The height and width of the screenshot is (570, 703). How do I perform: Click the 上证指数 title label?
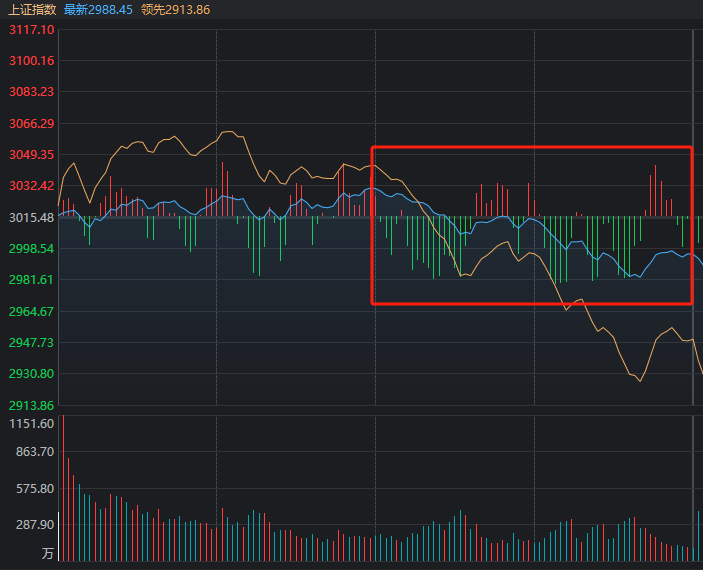point(32,9)
